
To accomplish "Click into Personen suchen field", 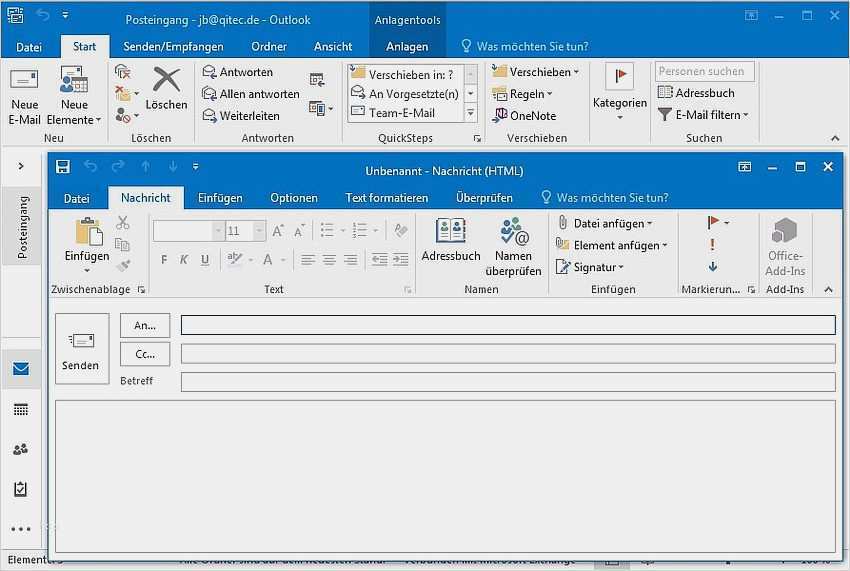I will tap(704, 71).
